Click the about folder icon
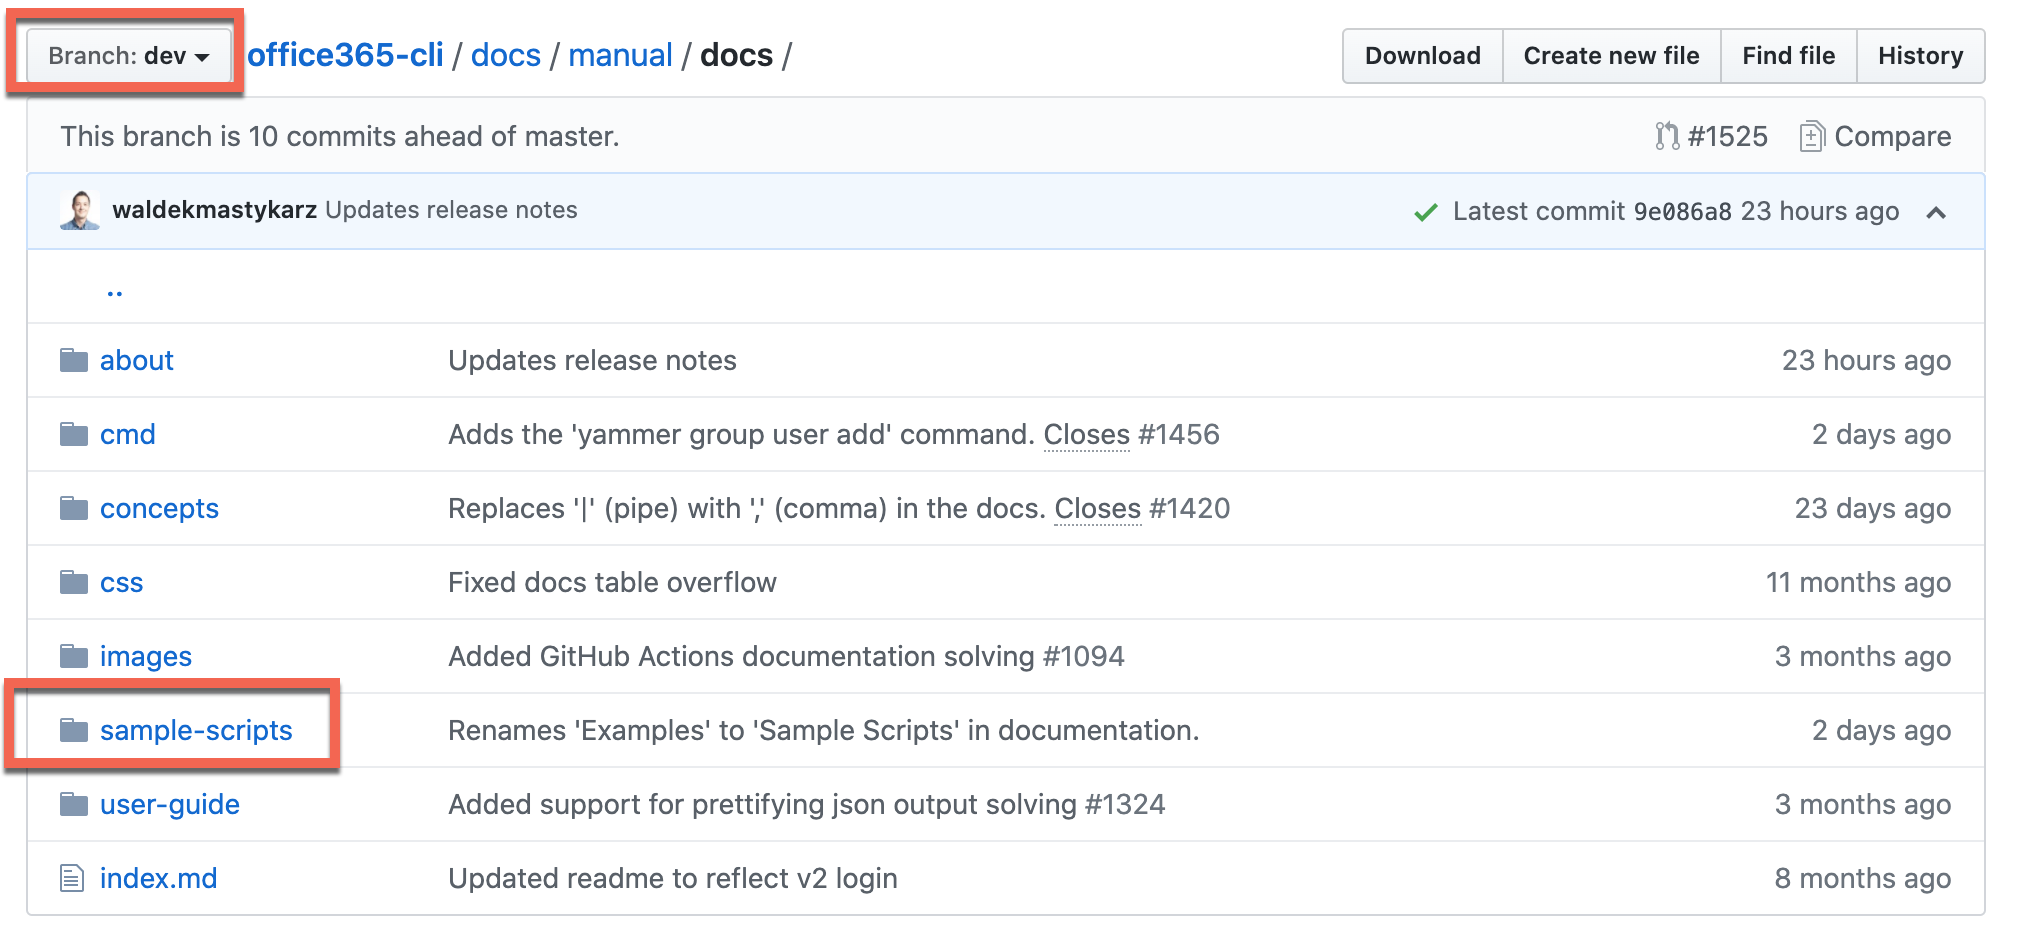The width and height of the screenshot is (2020, 948). (73, 360)
